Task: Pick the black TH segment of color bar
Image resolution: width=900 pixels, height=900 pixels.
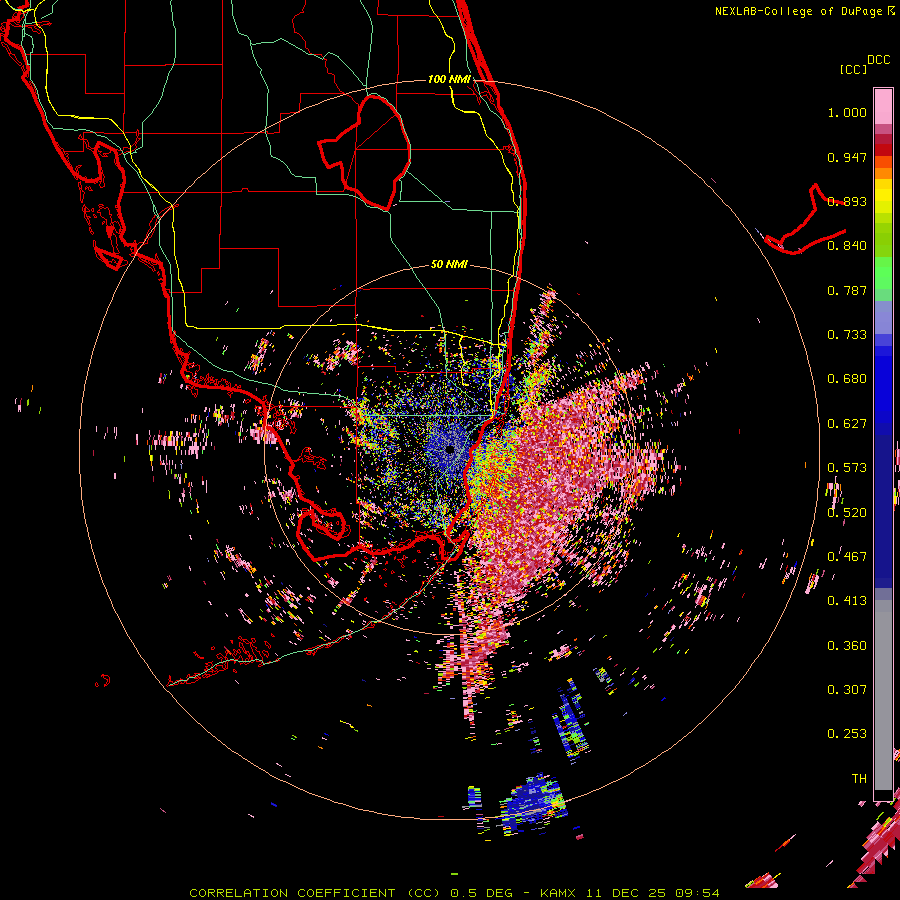Action: [883, 794]
